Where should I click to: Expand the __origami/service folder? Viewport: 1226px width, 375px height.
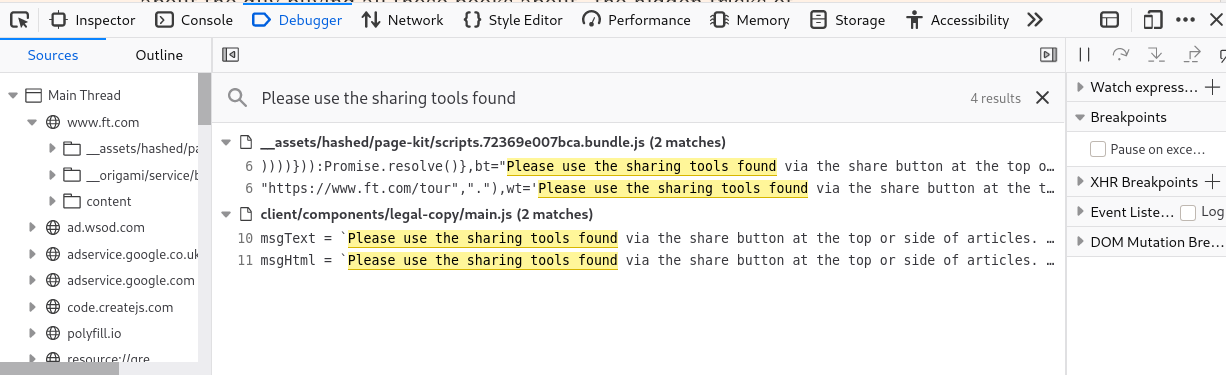click(52, 176)
